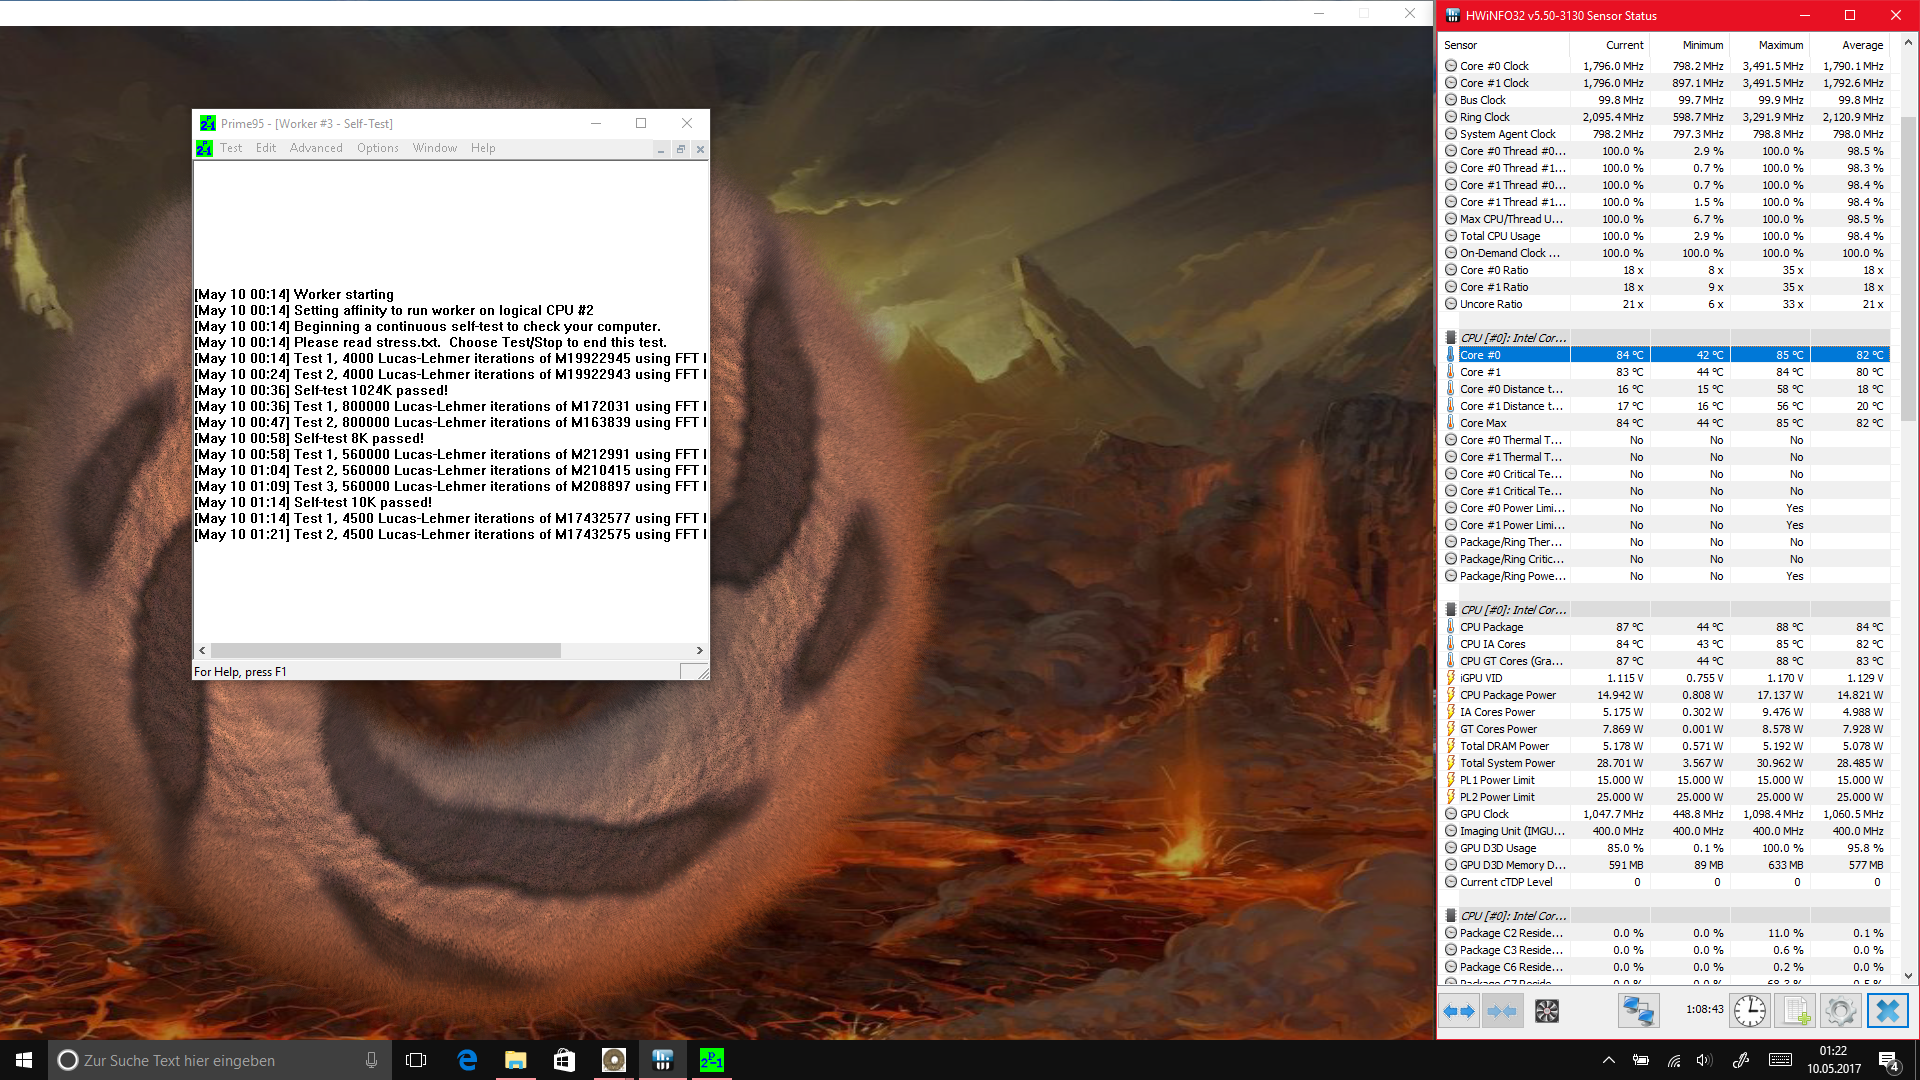Click the Maximum column header
This screenshot has height=1080, width=1920.
pos(1780,45)
